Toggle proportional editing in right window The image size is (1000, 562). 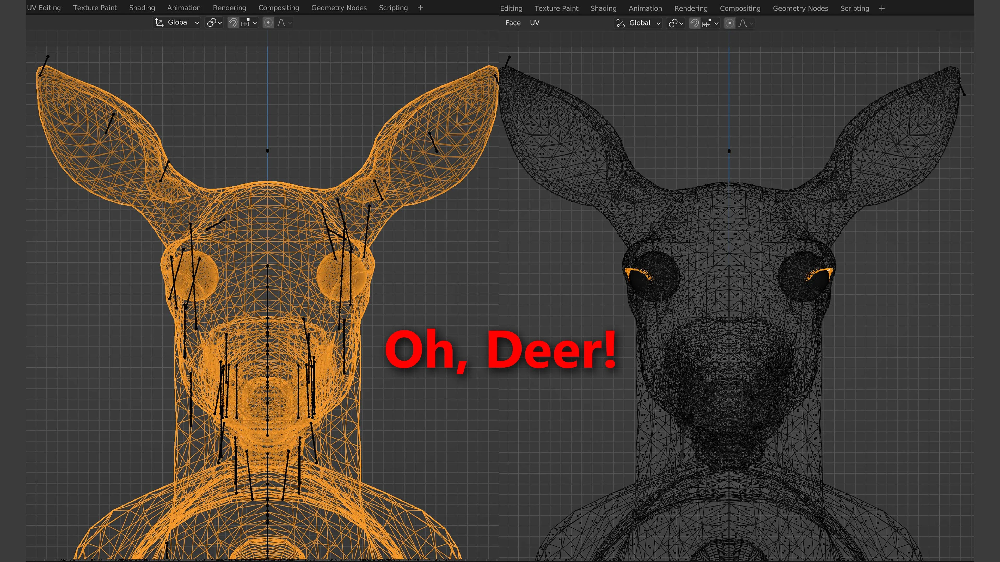730,24
